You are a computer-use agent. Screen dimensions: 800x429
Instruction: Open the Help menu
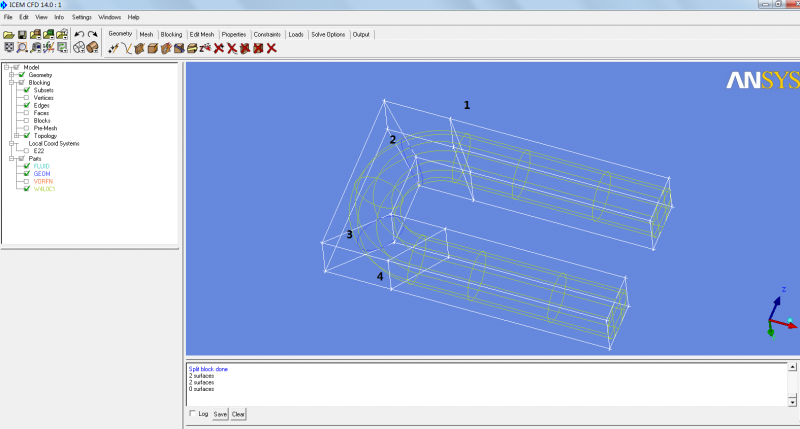134,17
